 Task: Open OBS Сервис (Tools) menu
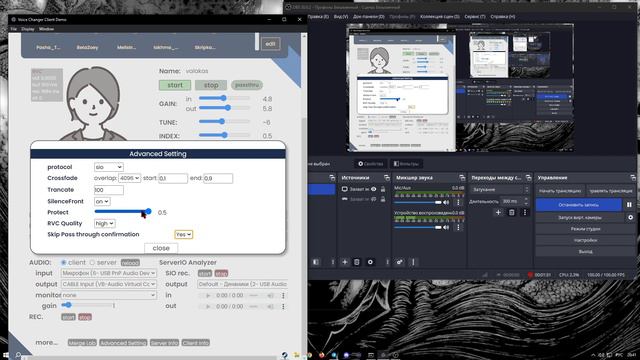click(475, 17)
